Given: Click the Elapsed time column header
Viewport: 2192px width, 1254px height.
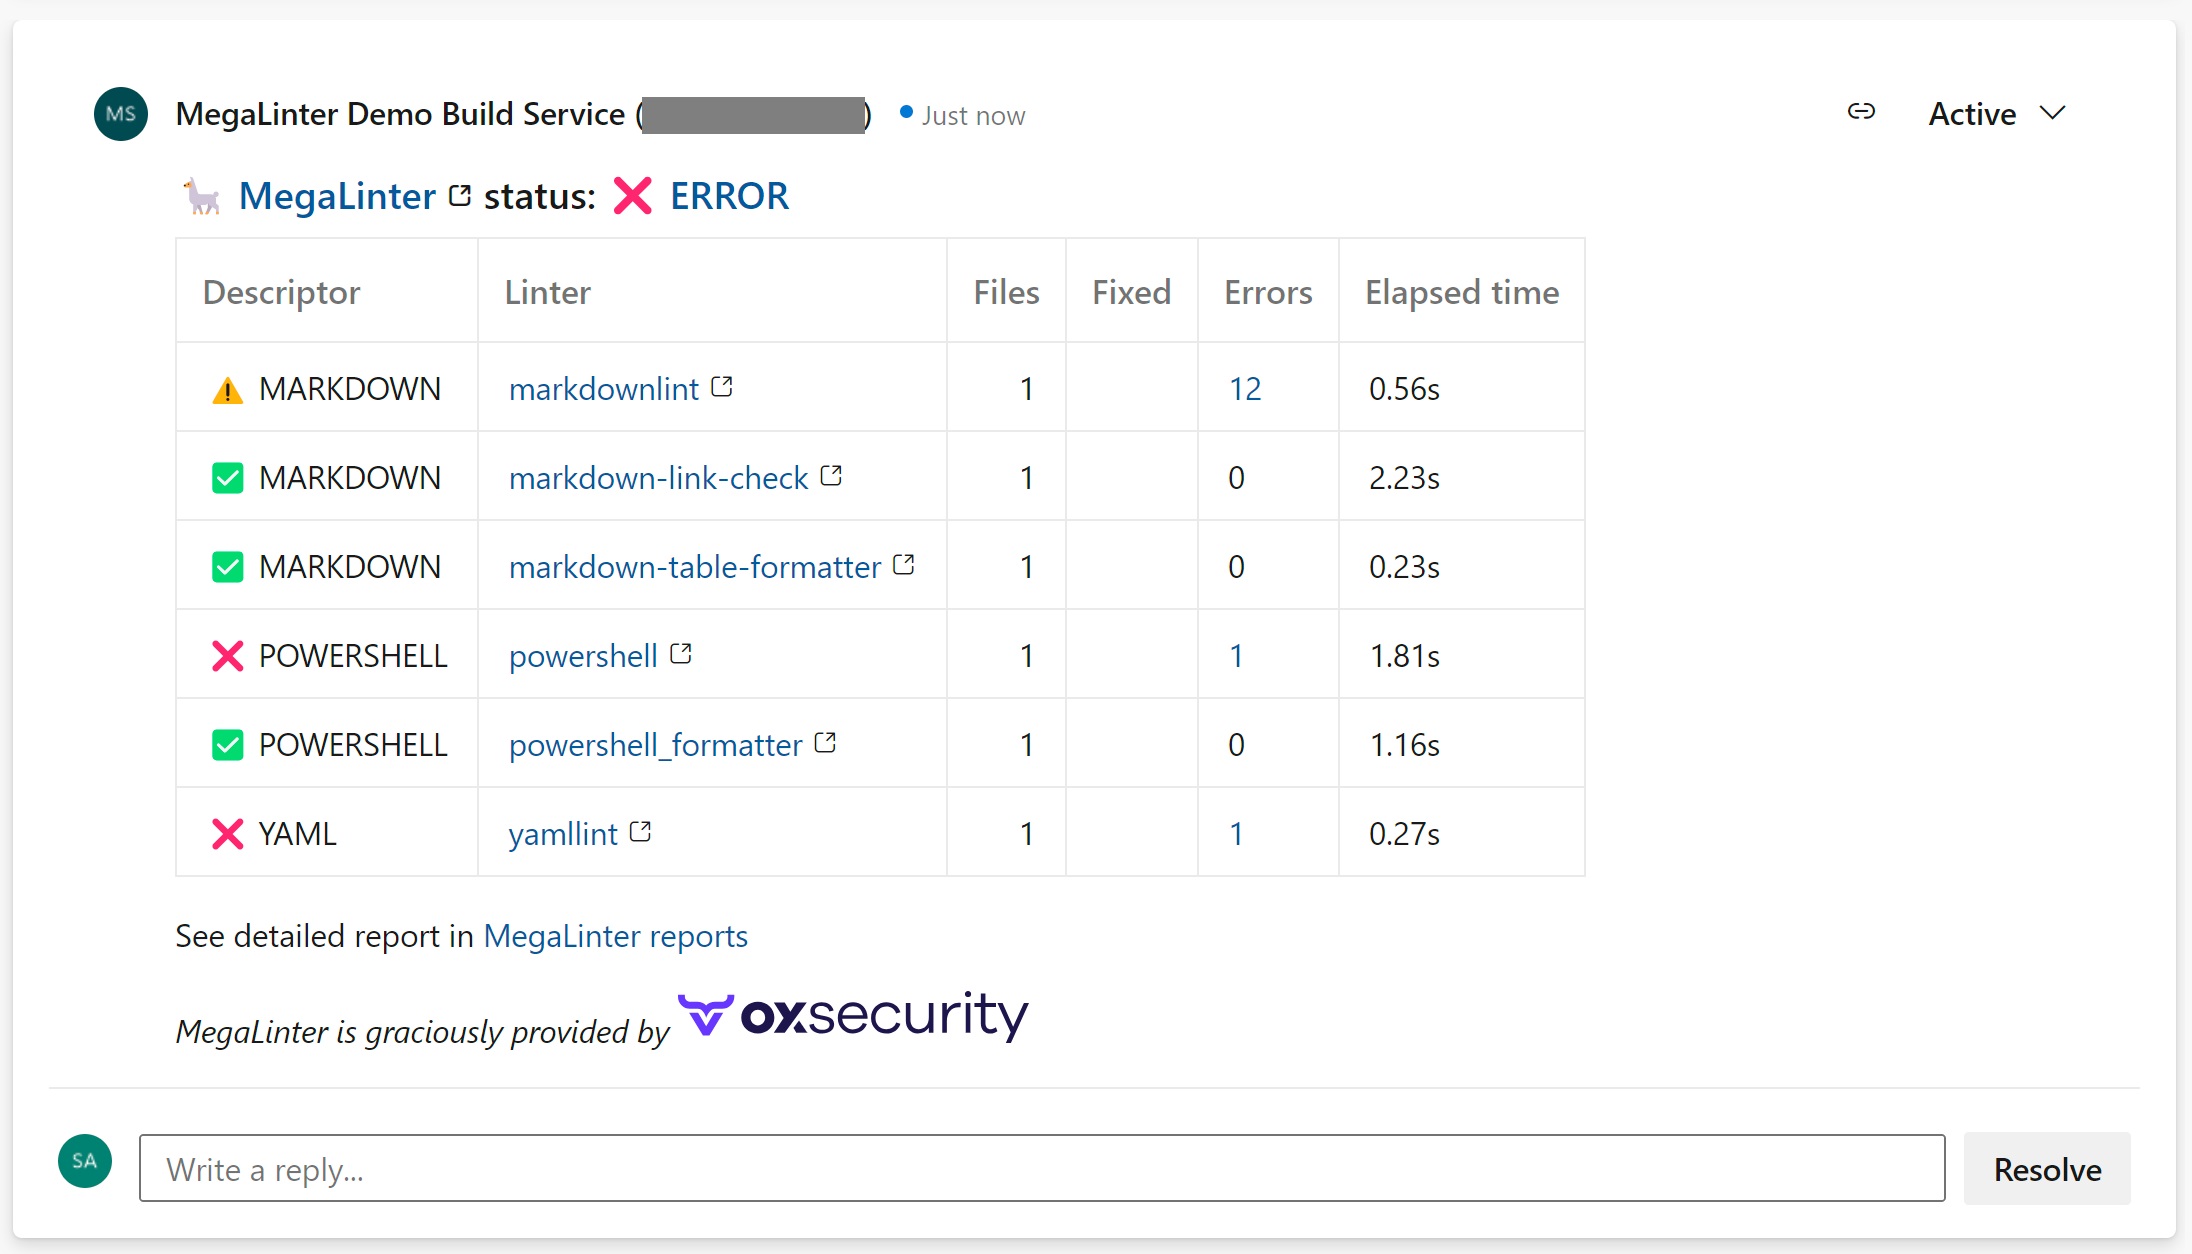Looking at the screenshot, I should (1462, 292).
